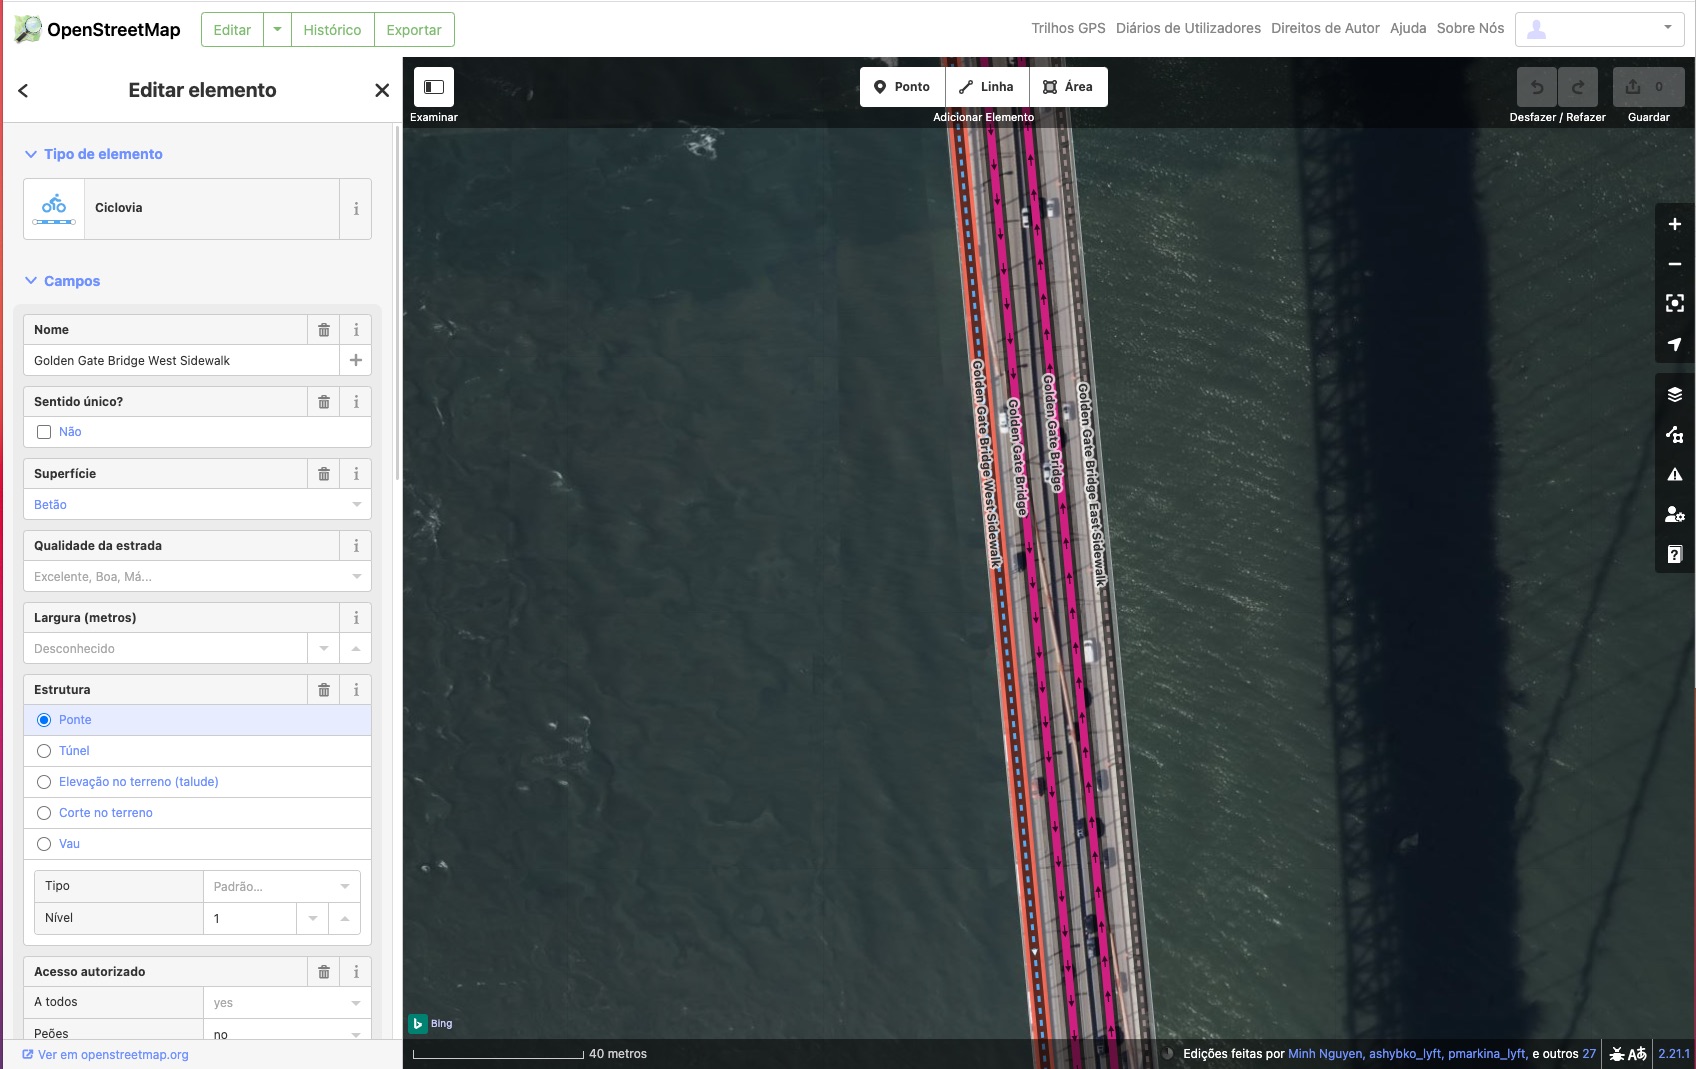Delete the Acesso autorizado field
This screenshot has height=1069, width=1696.
point(324,972)
